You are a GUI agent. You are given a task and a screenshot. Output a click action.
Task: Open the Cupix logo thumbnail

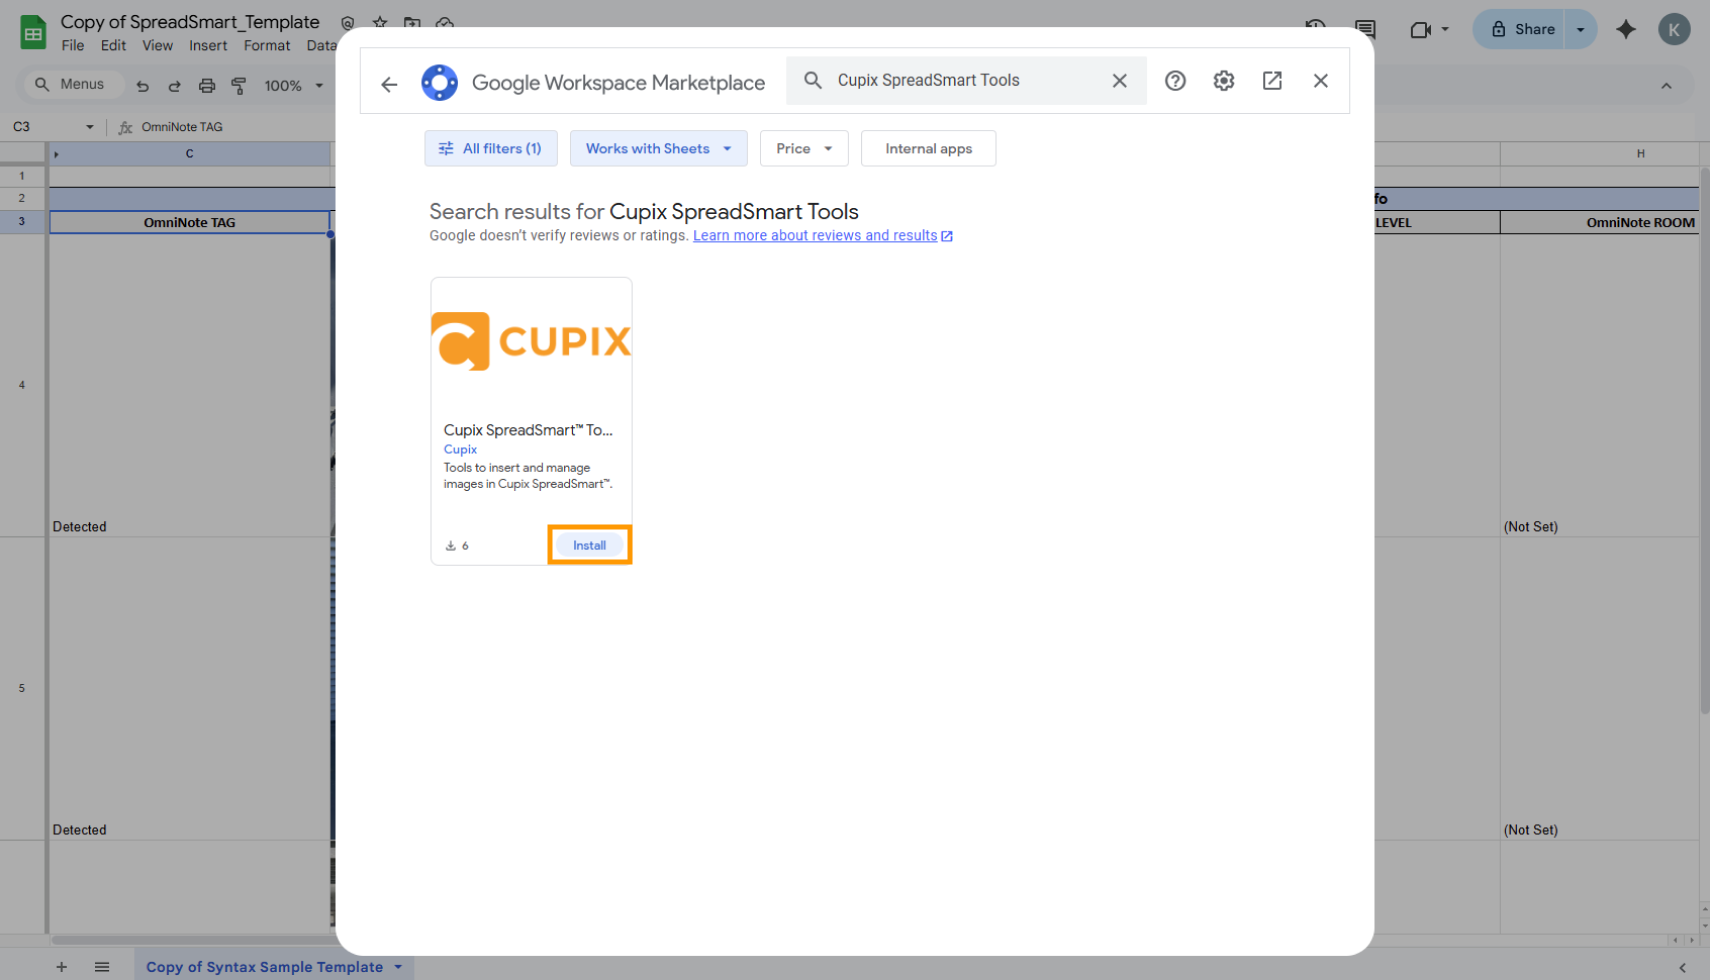(531, 342)
